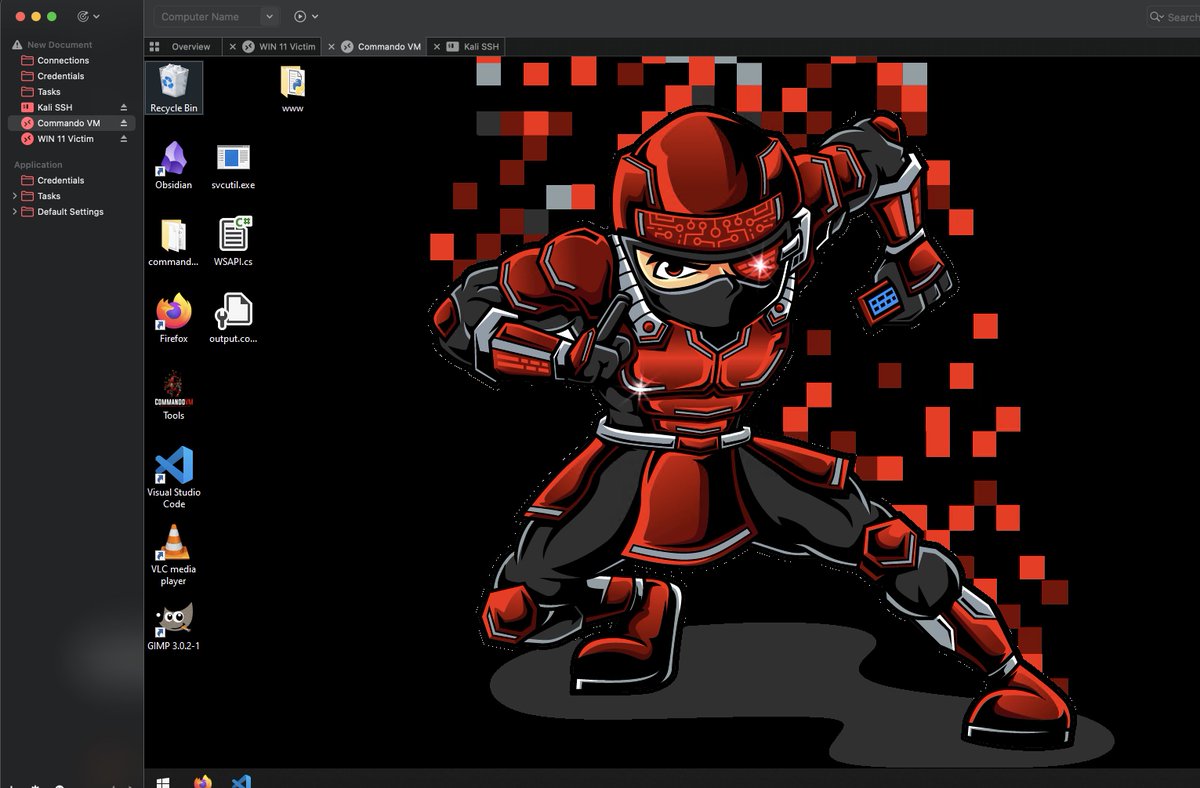Open the www folder on the desktop

(292, 88)
